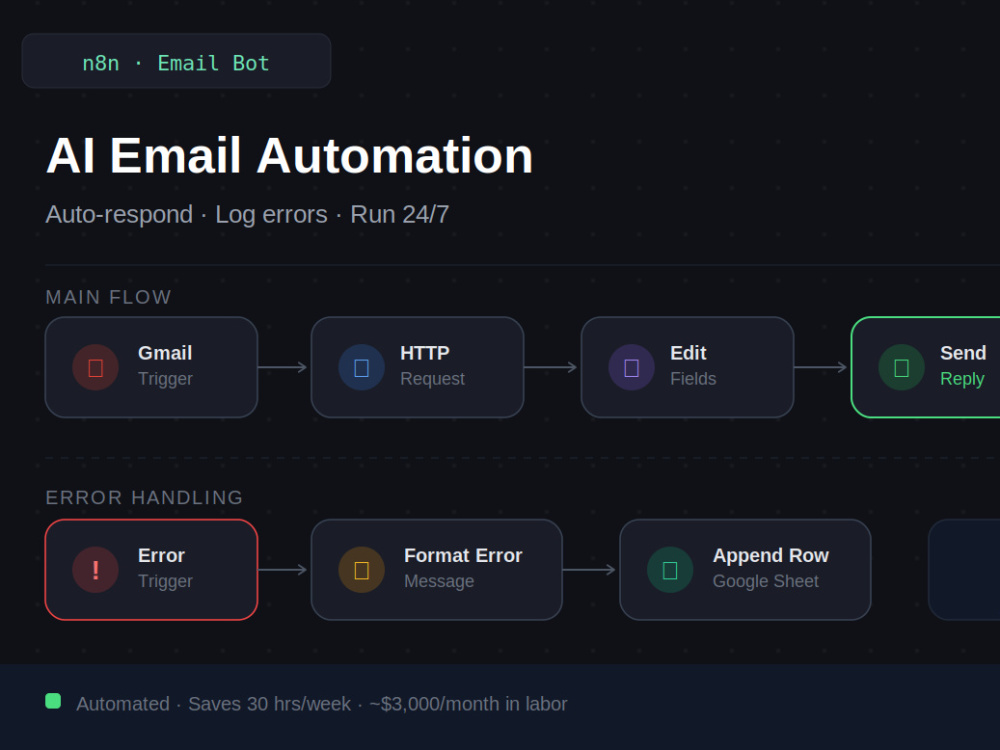Select the Format Error Message node
The height and width of the screenshot is (750, 1000).
(437, 570)
